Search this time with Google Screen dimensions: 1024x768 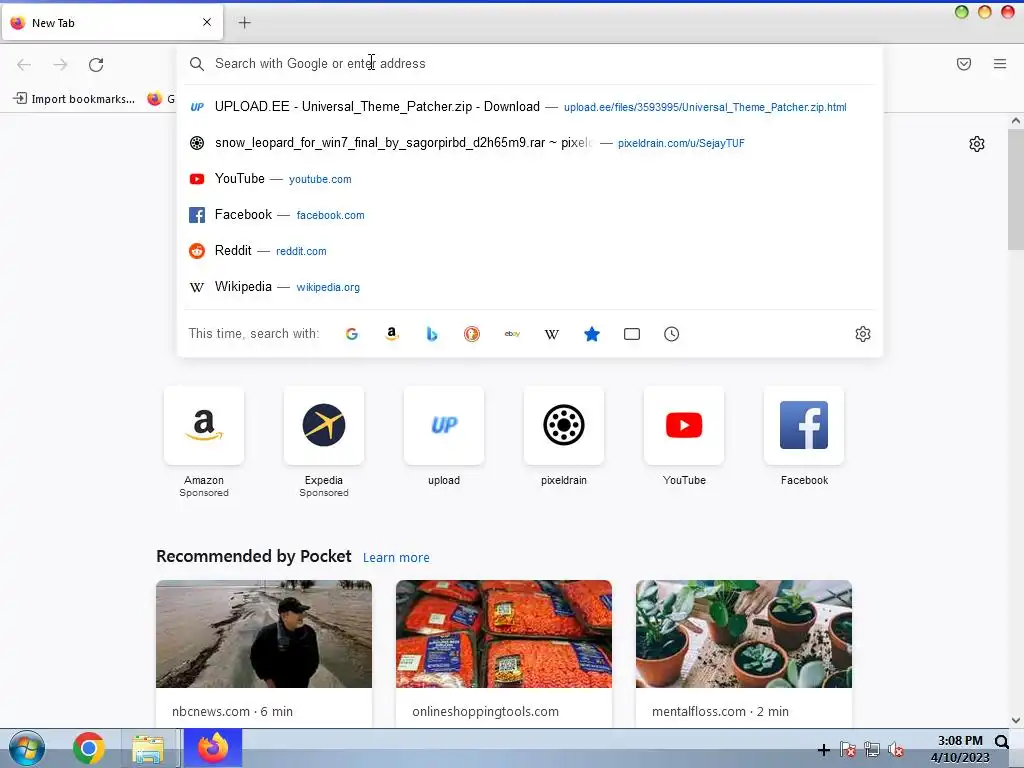[352, 334]
